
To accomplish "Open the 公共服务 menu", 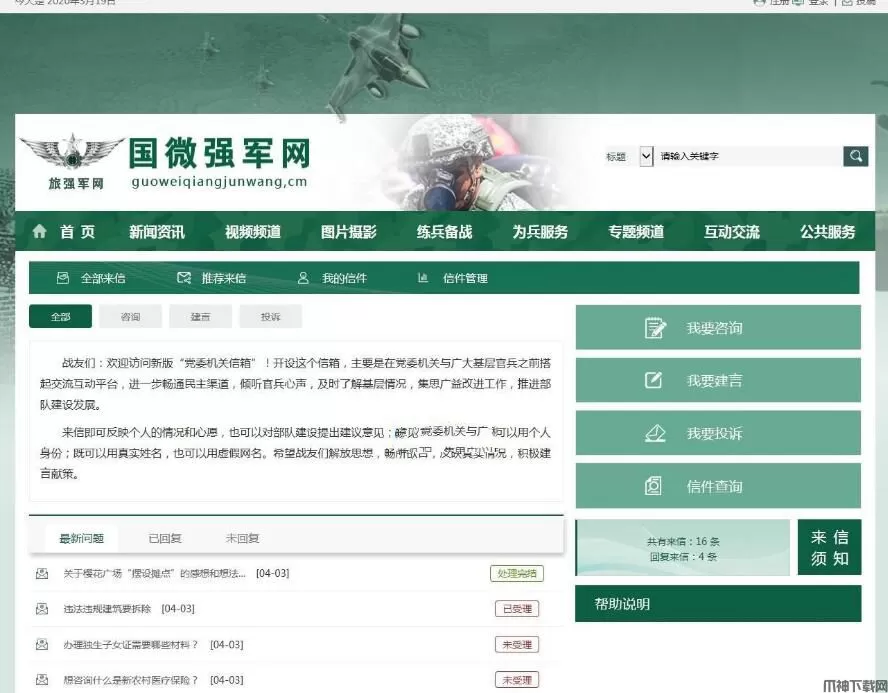I will click(x=827, y=232).
